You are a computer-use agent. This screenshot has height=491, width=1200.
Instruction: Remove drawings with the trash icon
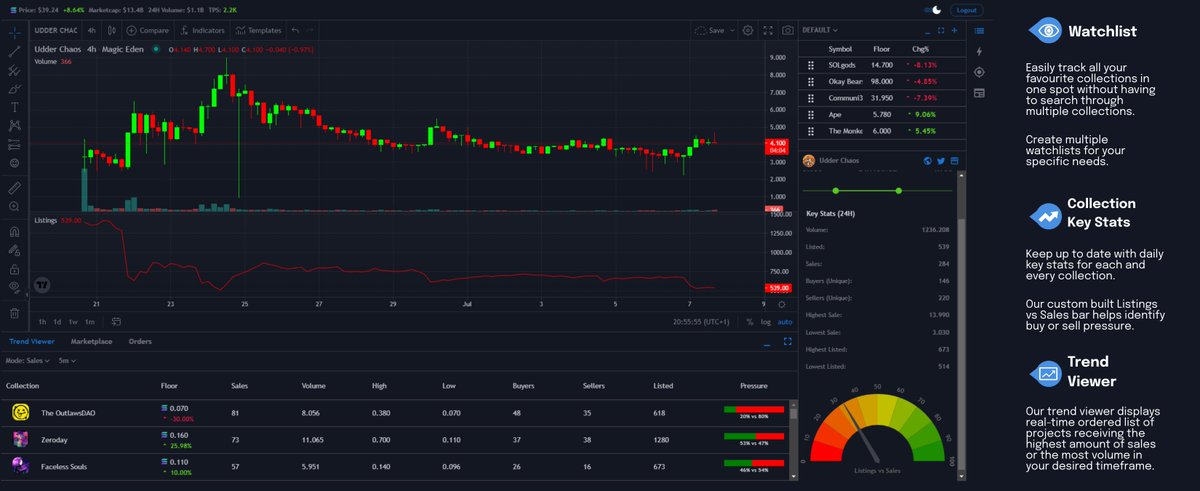pos(14,312)
